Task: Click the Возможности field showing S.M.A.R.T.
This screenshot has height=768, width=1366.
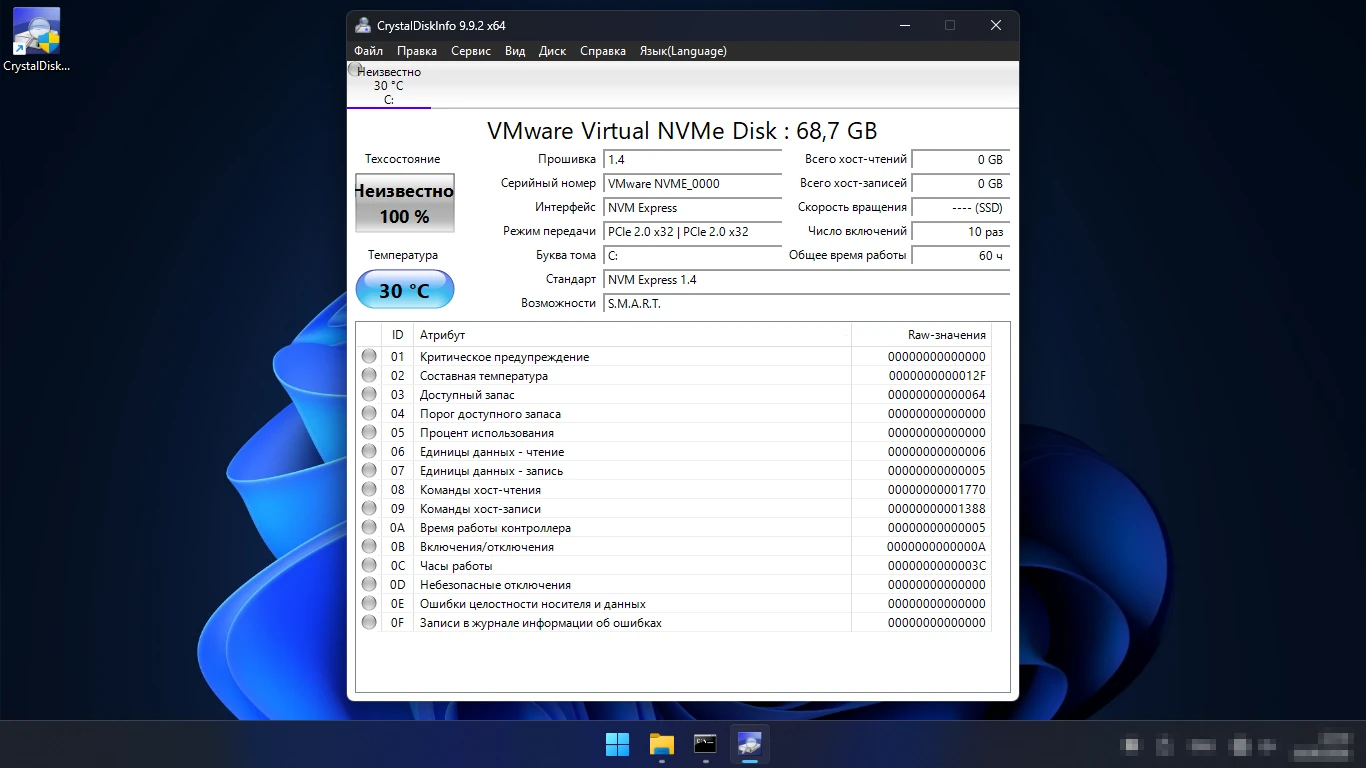Action: pyautogui.click(x=807, y=304)
